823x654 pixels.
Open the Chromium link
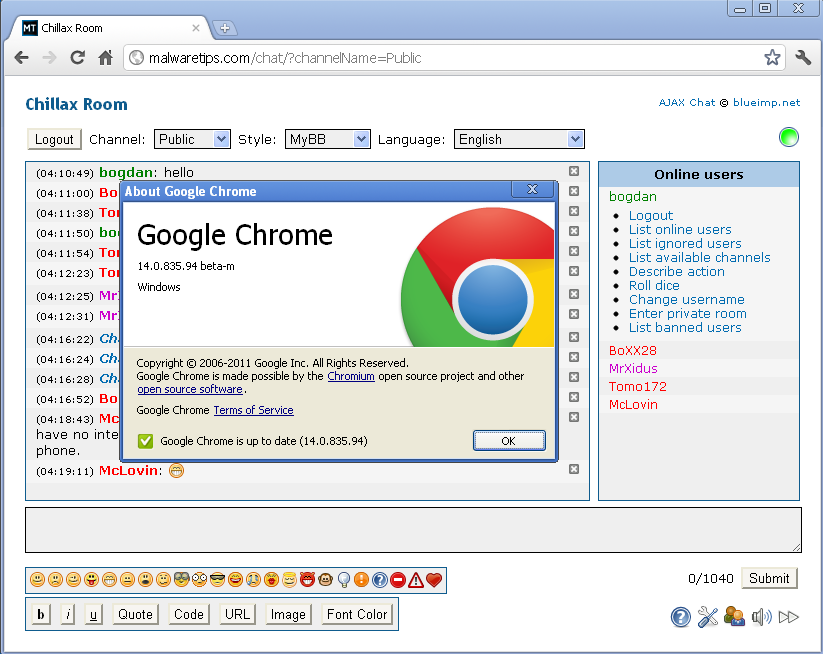click(x=351, y=376)
